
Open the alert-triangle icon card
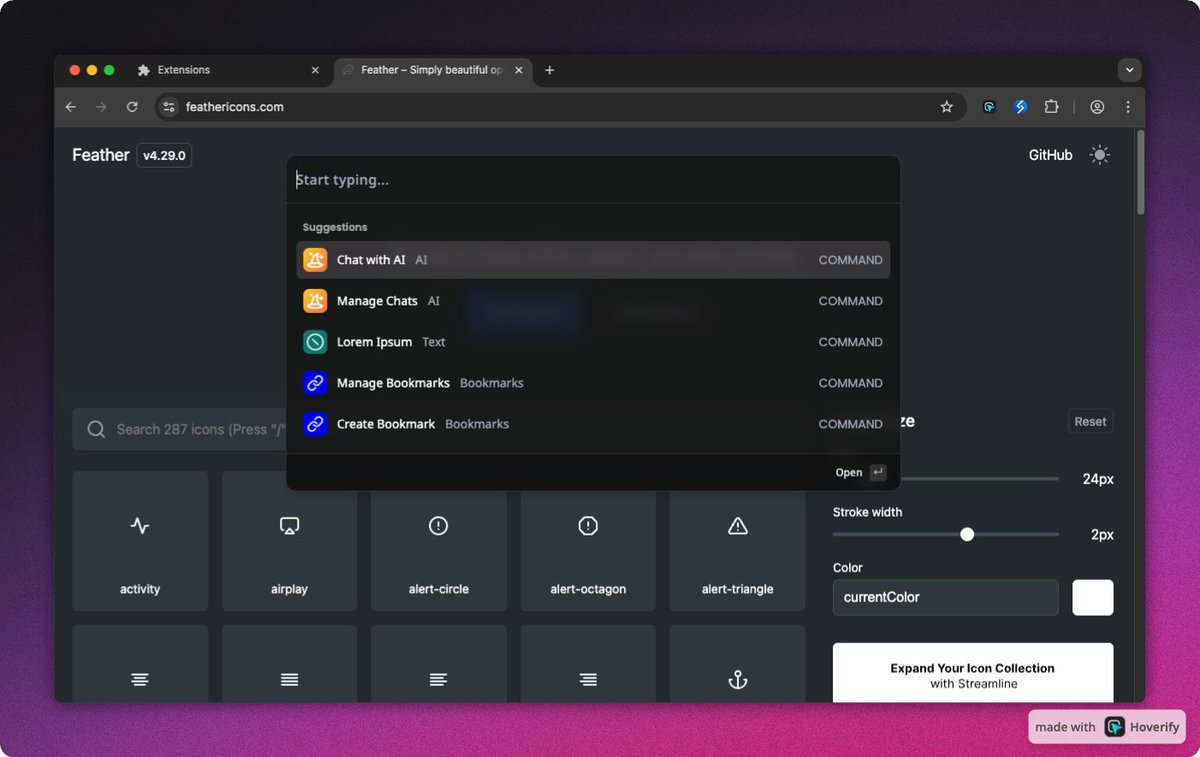[737, 541]
